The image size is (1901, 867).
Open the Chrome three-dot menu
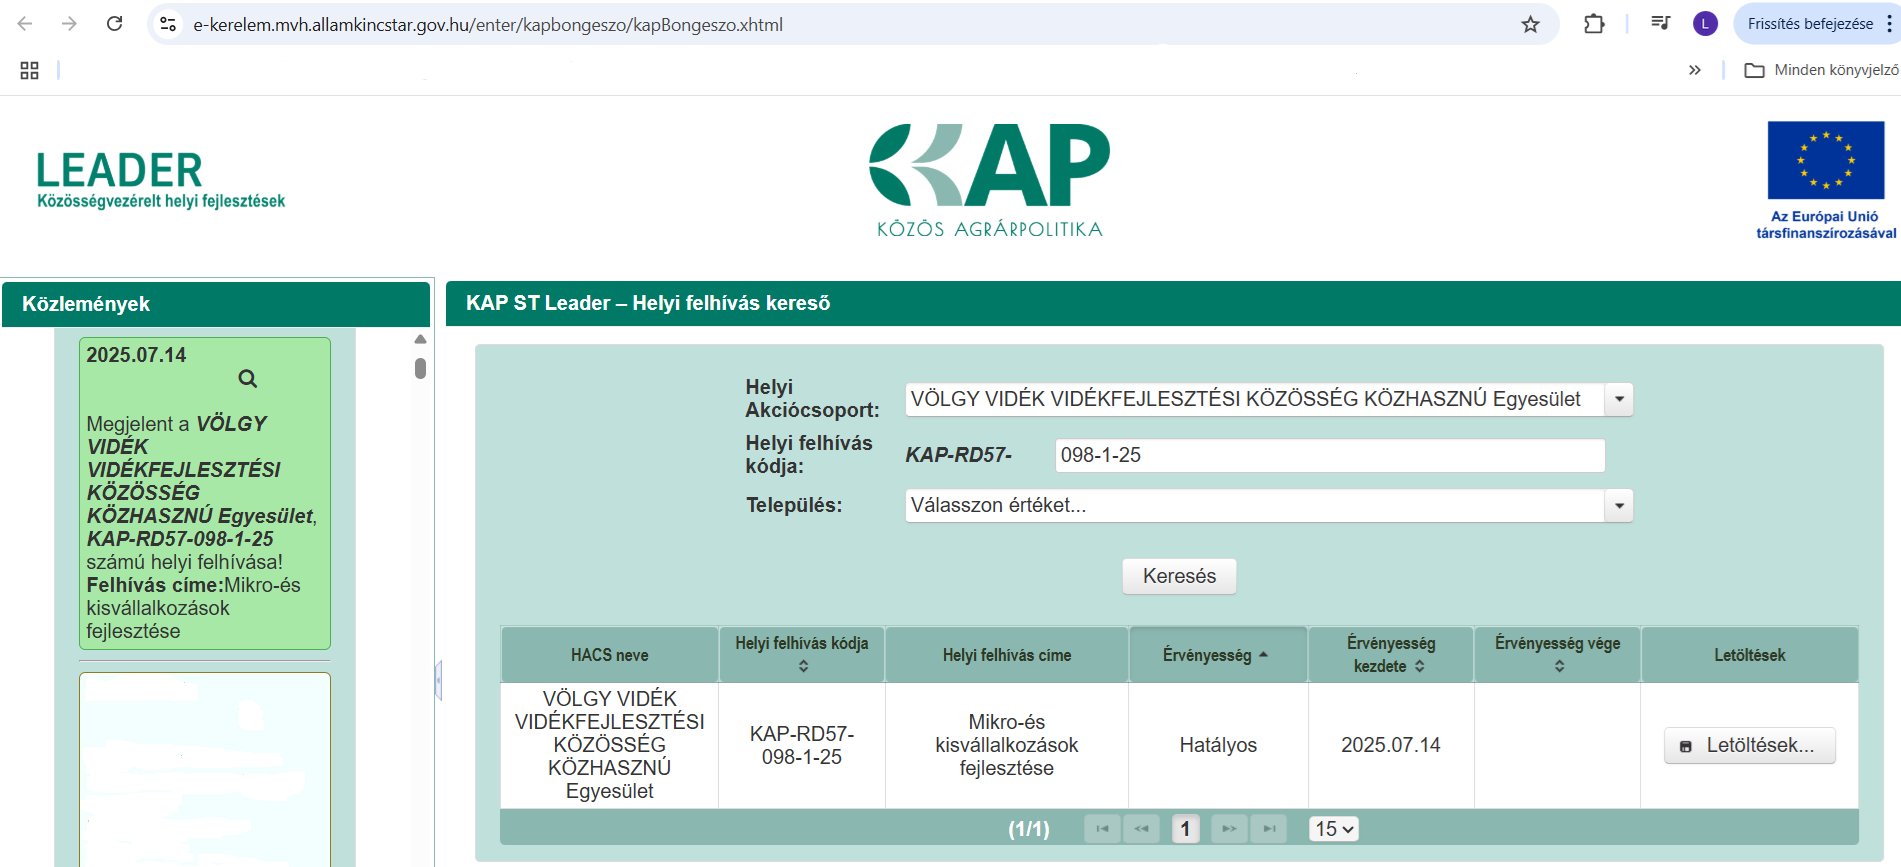pos(1888,24)
